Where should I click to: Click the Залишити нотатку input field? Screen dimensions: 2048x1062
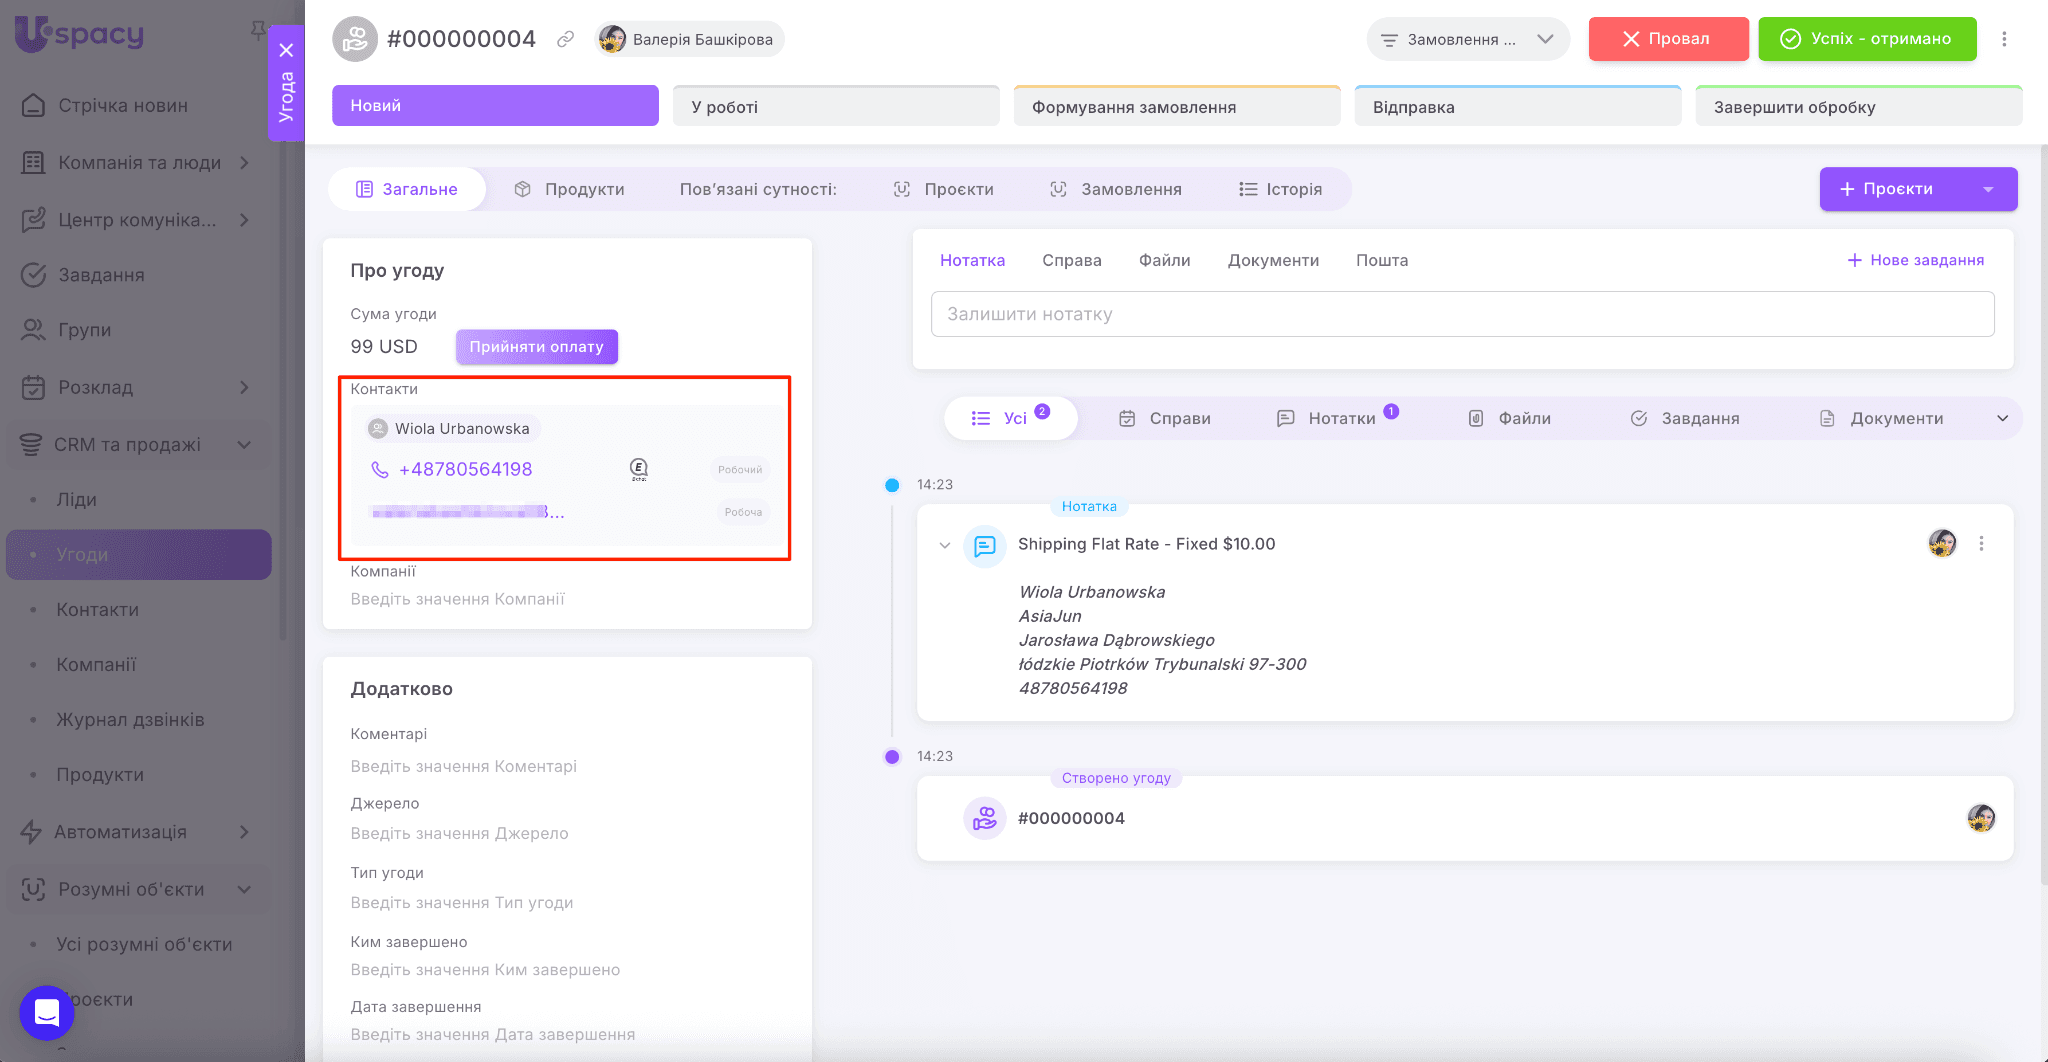click(1462, 314)
